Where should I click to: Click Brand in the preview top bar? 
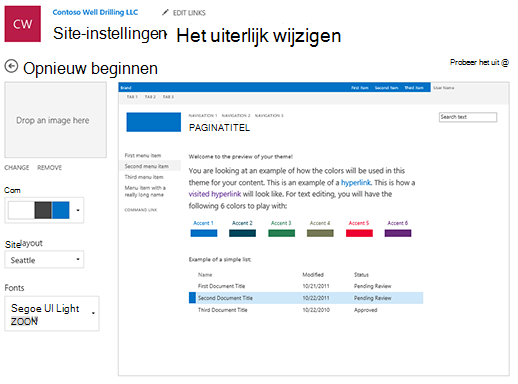(x=126, y=88)
